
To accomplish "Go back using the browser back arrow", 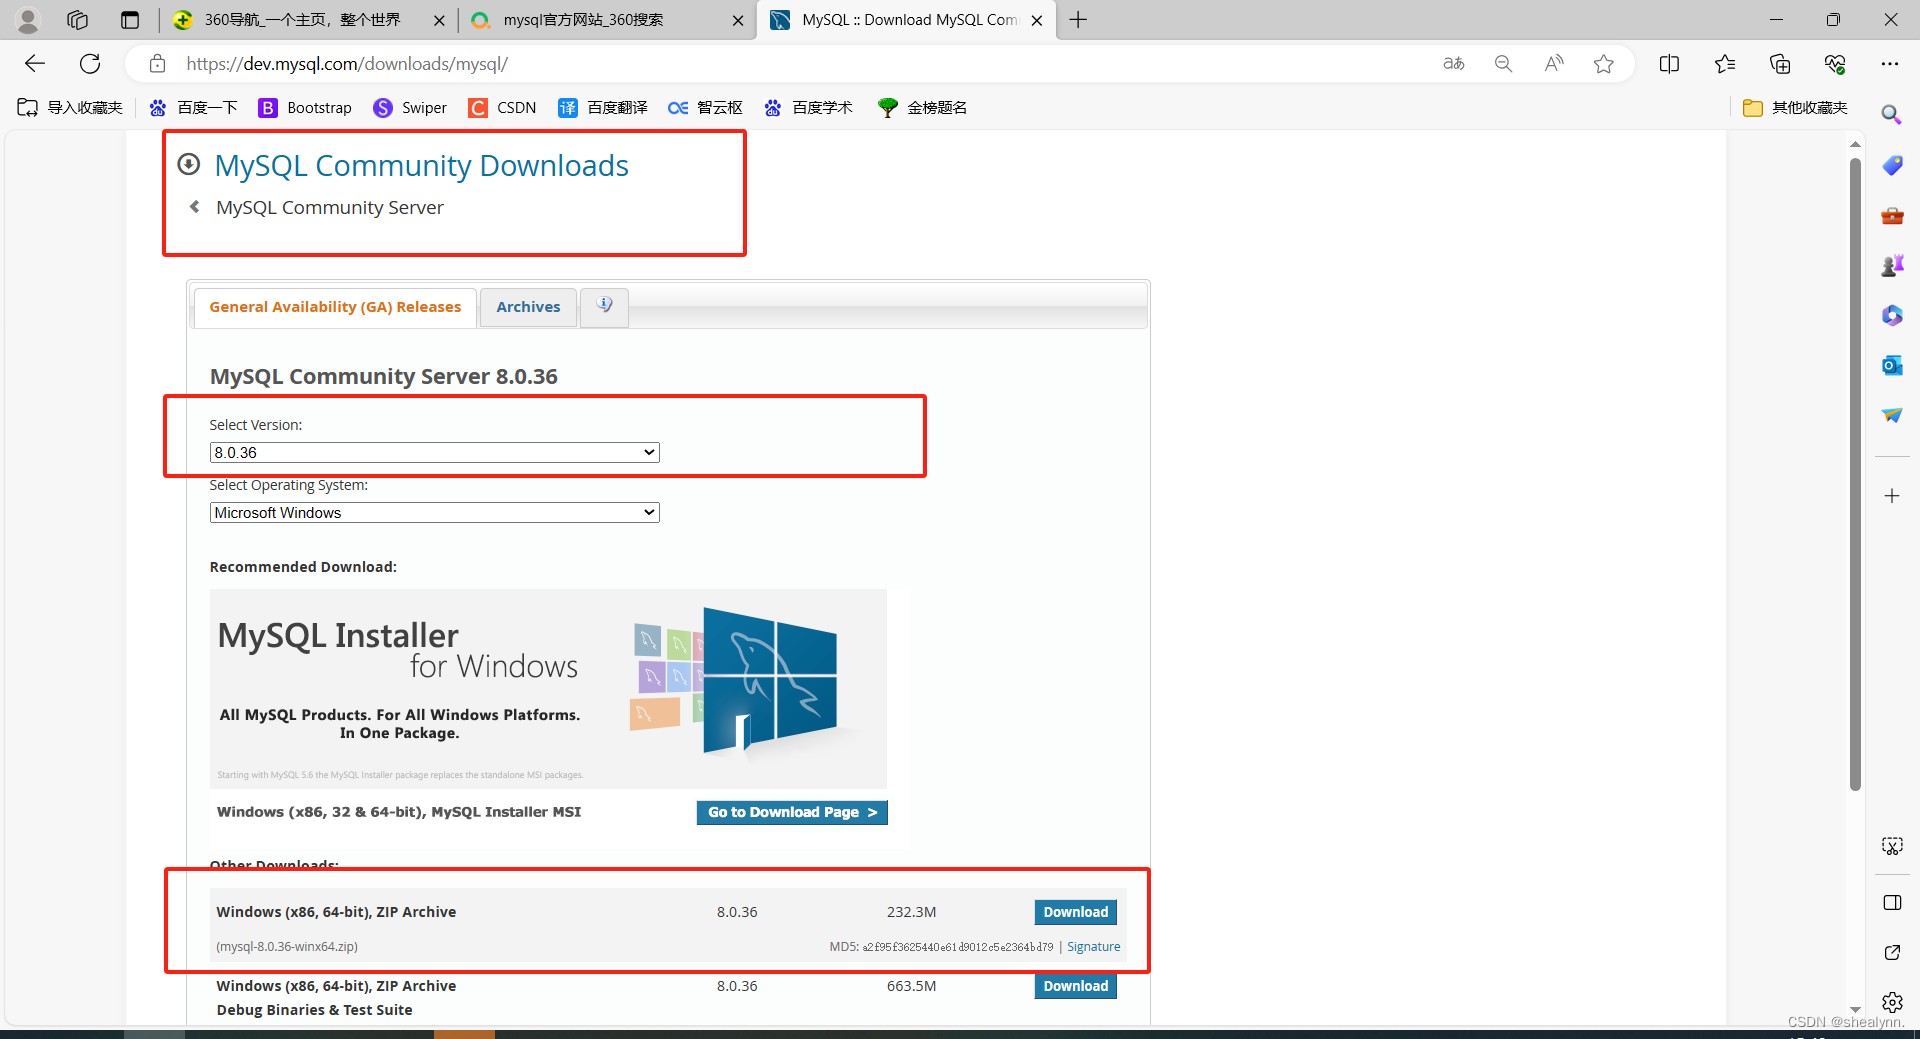I will 35,64.
